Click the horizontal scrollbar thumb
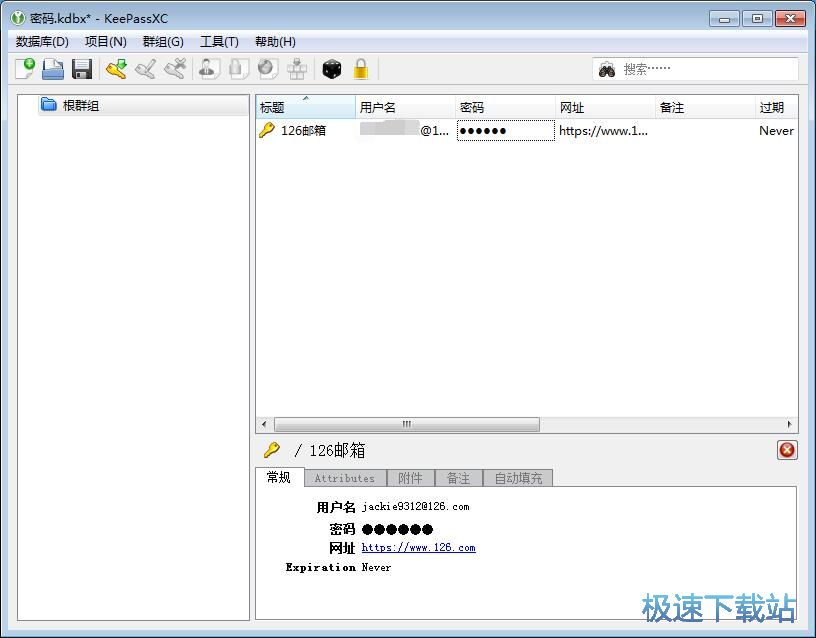The image size is (816, 638). tap(406, 424)
